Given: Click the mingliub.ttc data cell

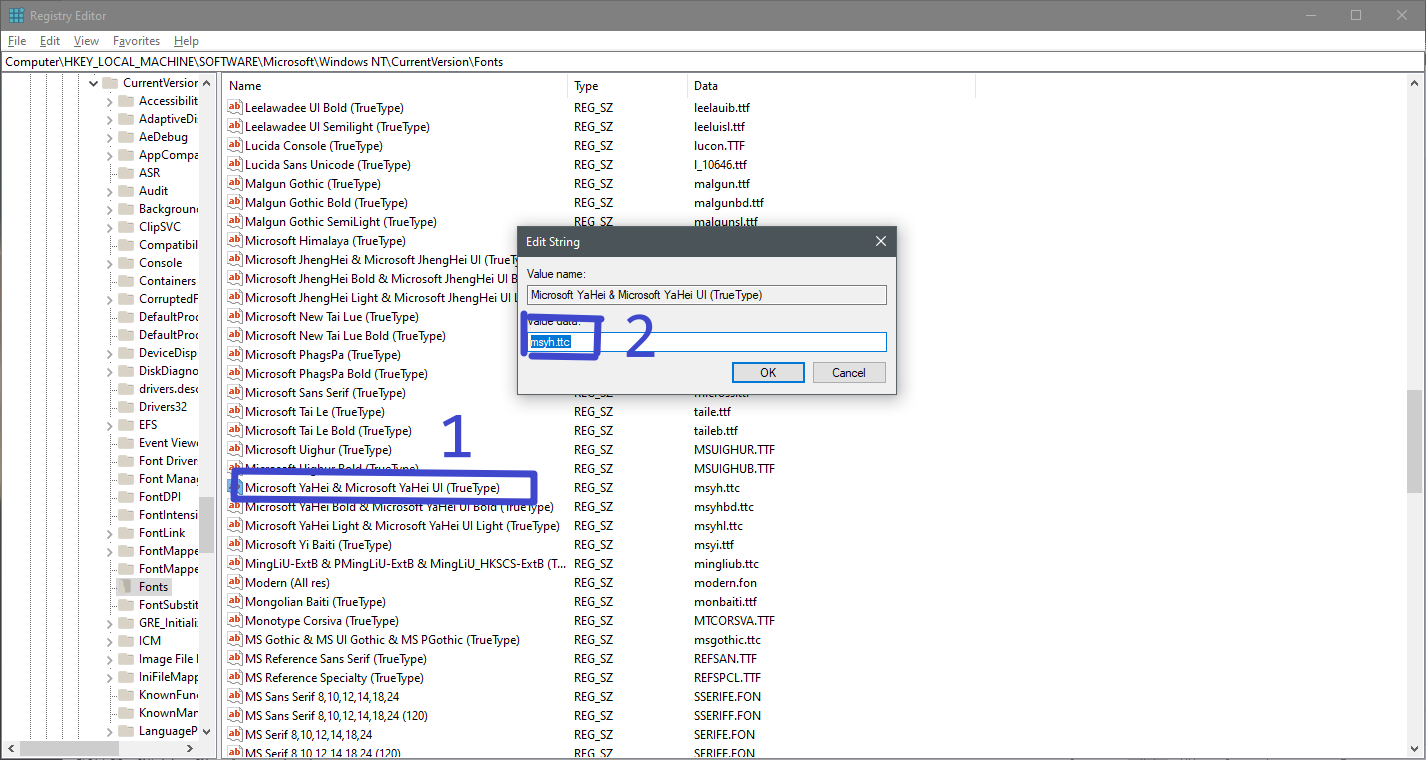Looking at the screenshot, I should [x=726, y=564].
